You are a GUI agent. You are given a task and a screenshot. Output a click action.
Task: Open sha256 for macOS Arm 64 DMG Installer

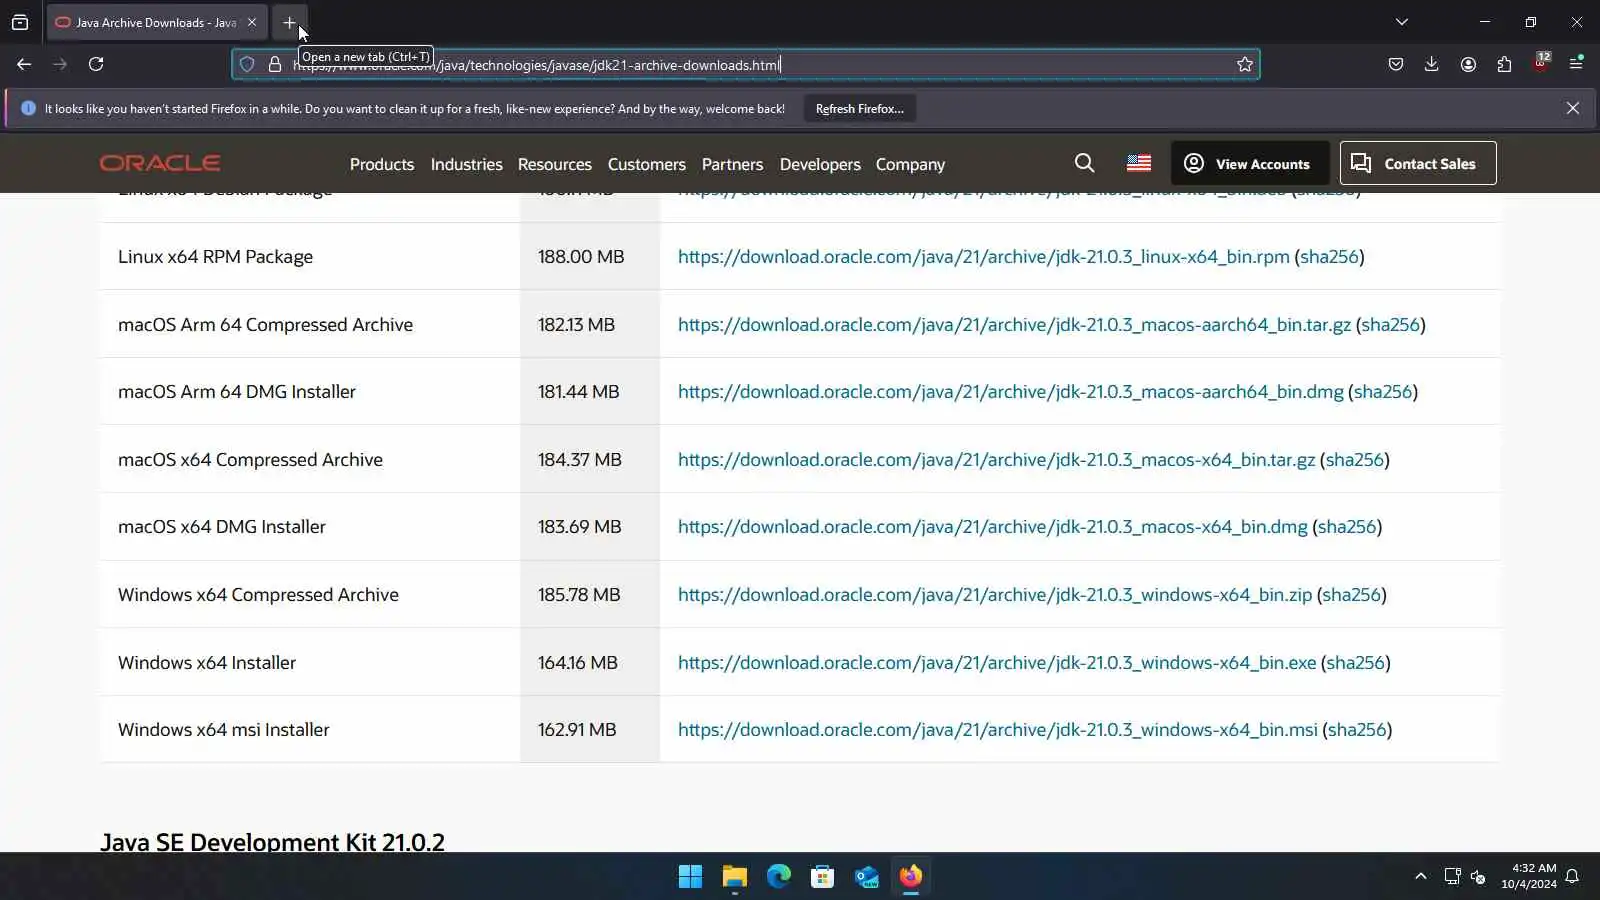tap(1383, 392)
